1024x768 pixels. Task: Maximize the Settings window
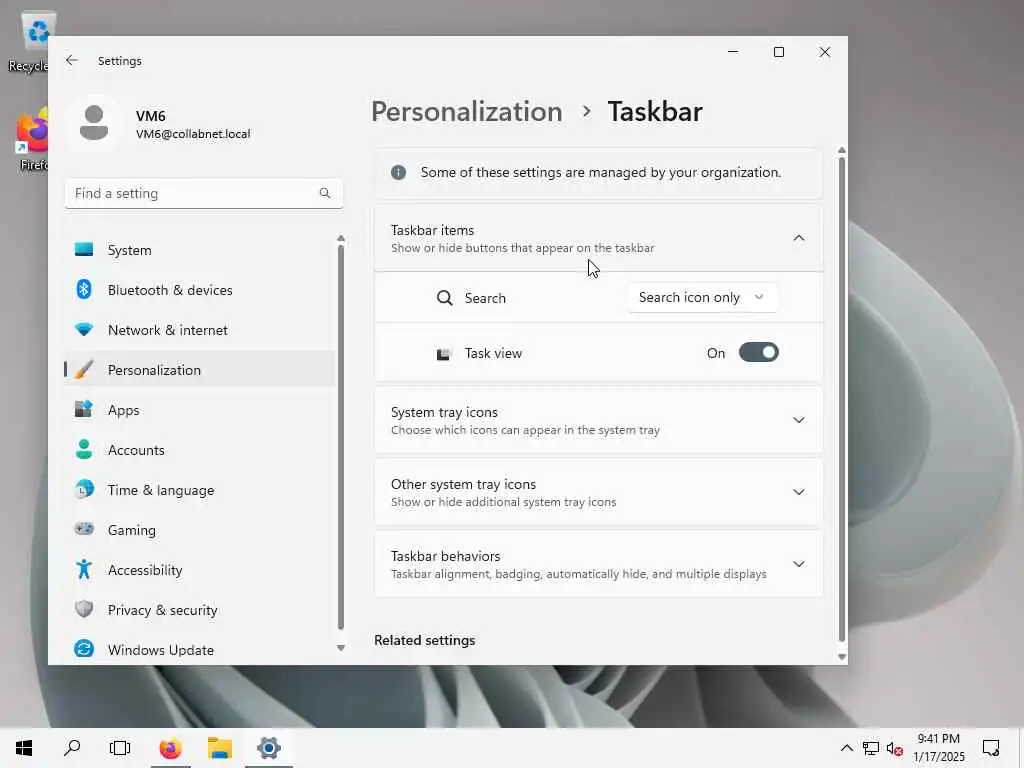click(x=778, y=52)
